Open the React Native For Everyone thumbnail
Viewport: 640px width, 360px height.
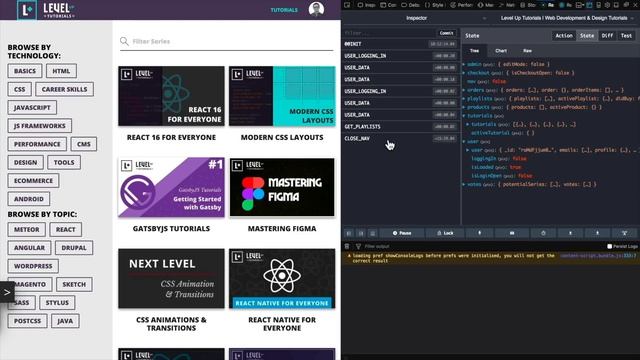282,278
